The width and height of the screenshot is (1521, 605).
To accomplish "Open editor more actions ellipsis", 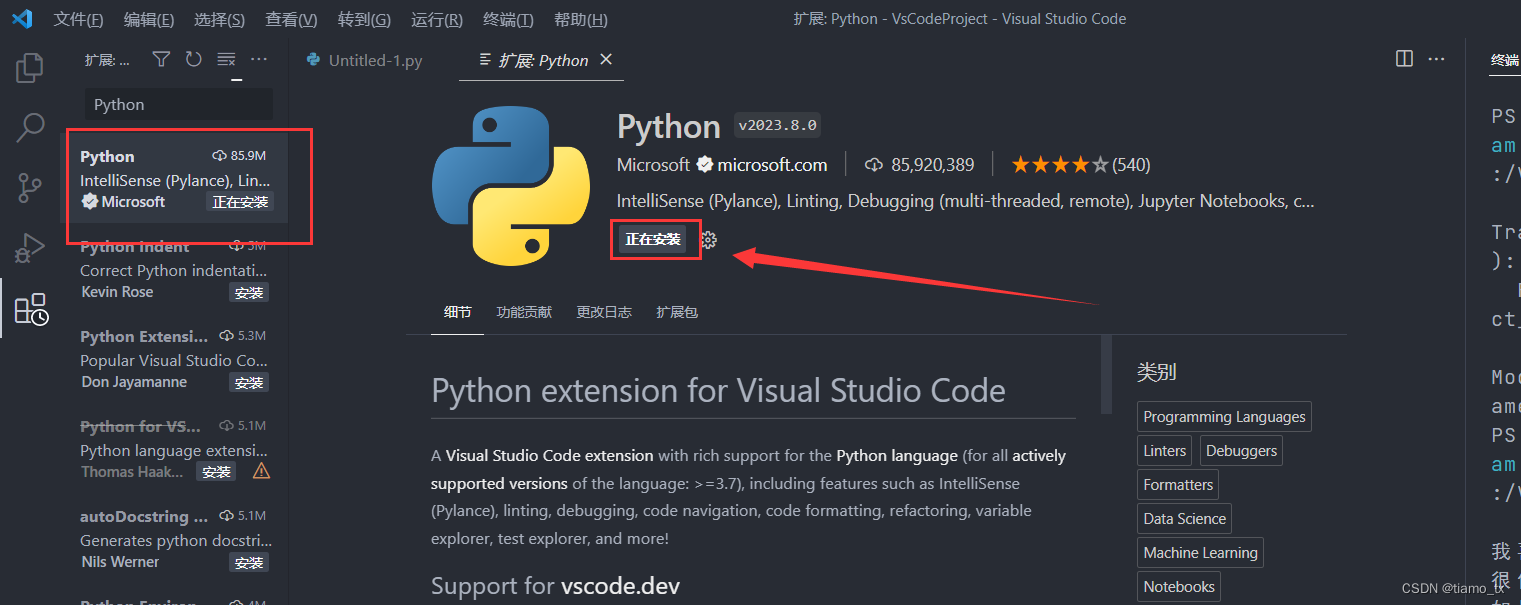I will click(x=1437, y=59).
